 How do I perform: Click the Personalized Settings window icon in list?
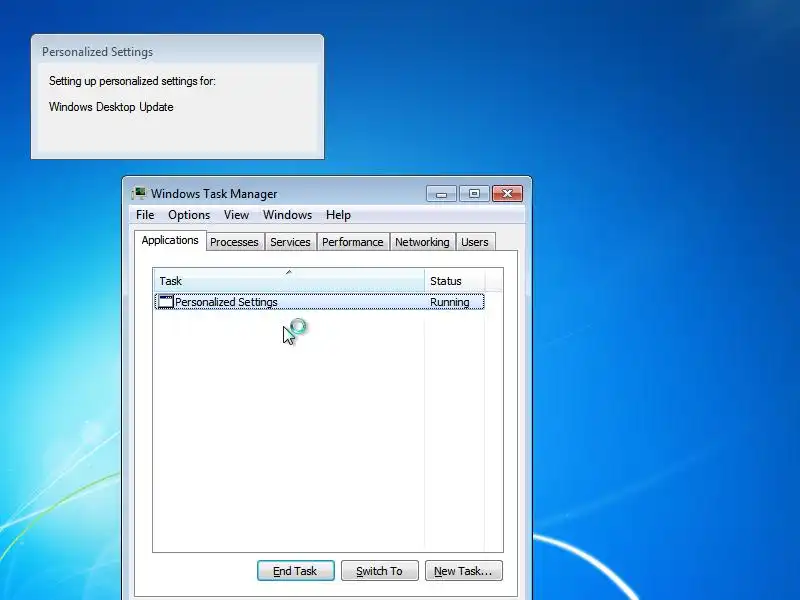[166, 302]
